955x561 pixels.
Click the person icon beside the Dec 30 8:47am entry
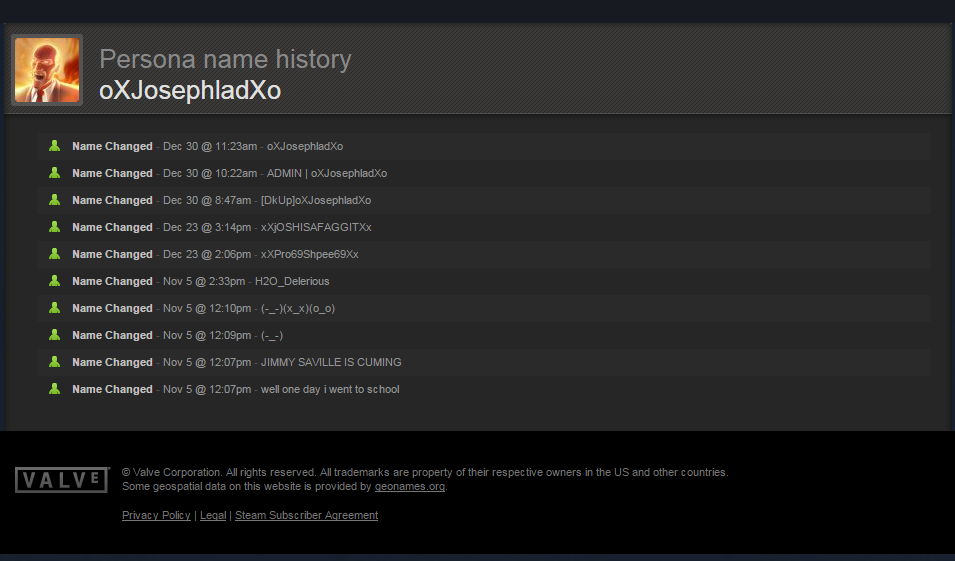tap(54, 199)
